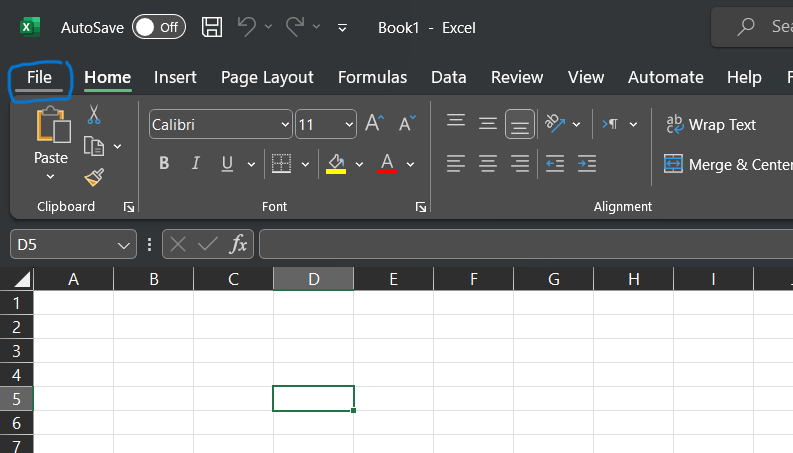Open the Name Box D5 dropdown
Screen dimensions: 793x453
click(x=123, y=246)
